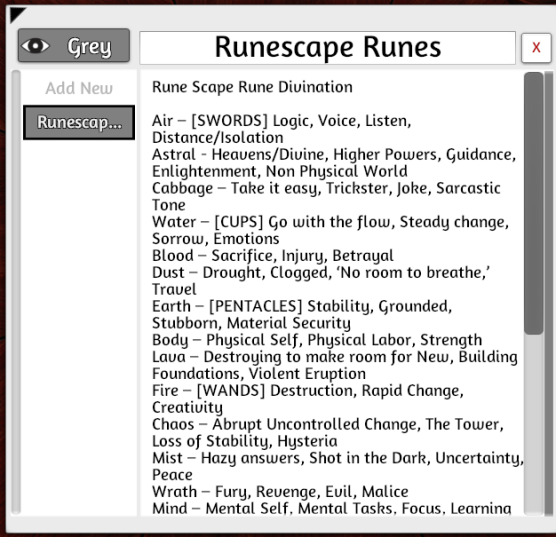Close the notebook with the red X
556x537 pixels.
(536, 48)
